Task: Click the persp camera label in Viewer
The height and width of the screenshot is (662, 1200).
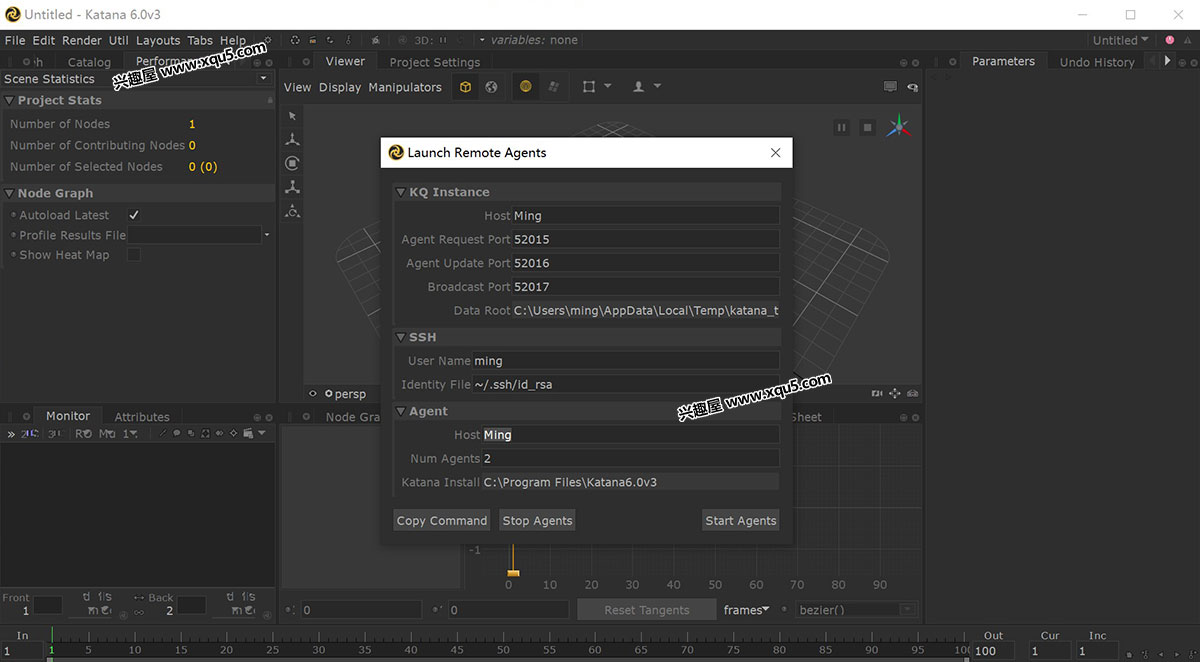Action: (x=350, y=394)
